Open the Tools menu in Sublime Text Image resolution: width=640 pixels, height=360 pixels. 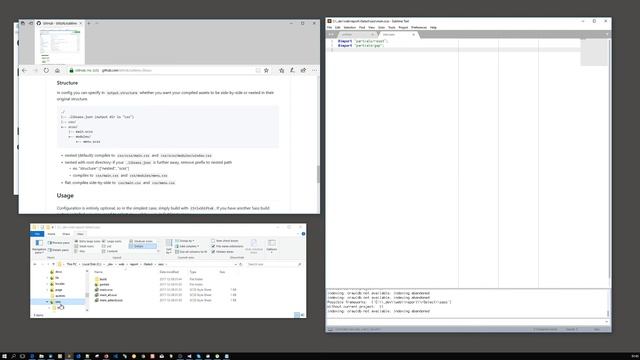tap(392, 27)
